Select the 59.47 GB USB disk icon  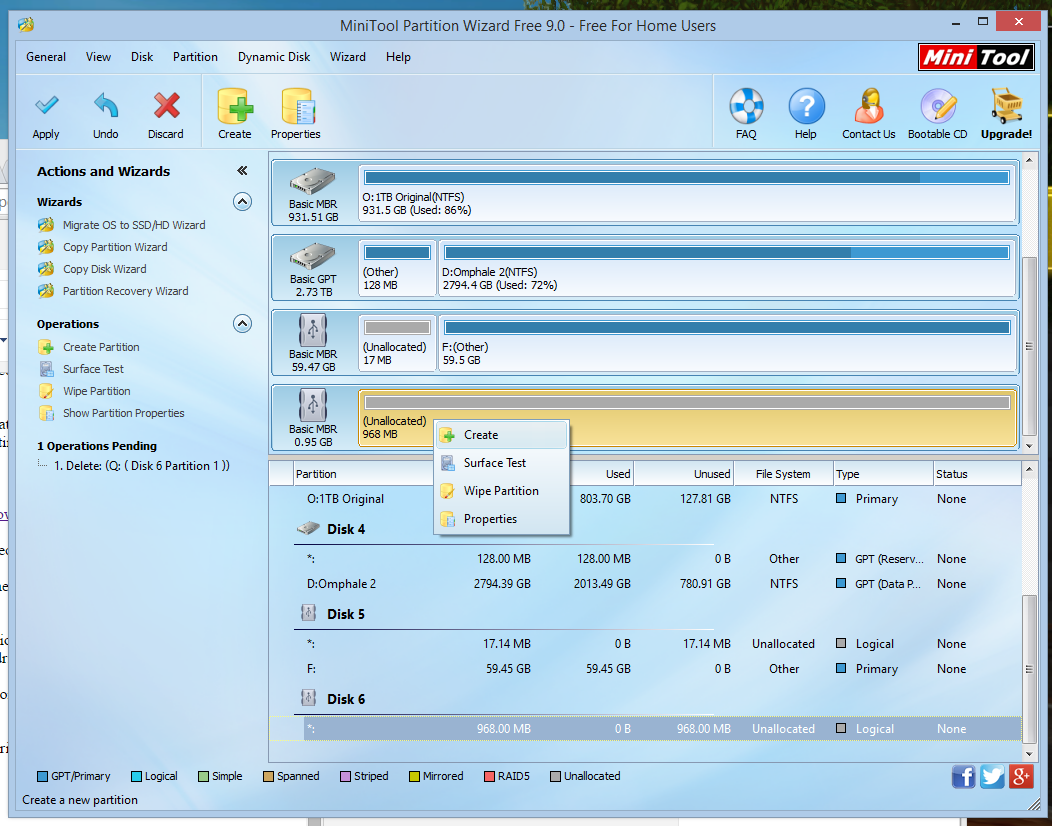[313, 331]
